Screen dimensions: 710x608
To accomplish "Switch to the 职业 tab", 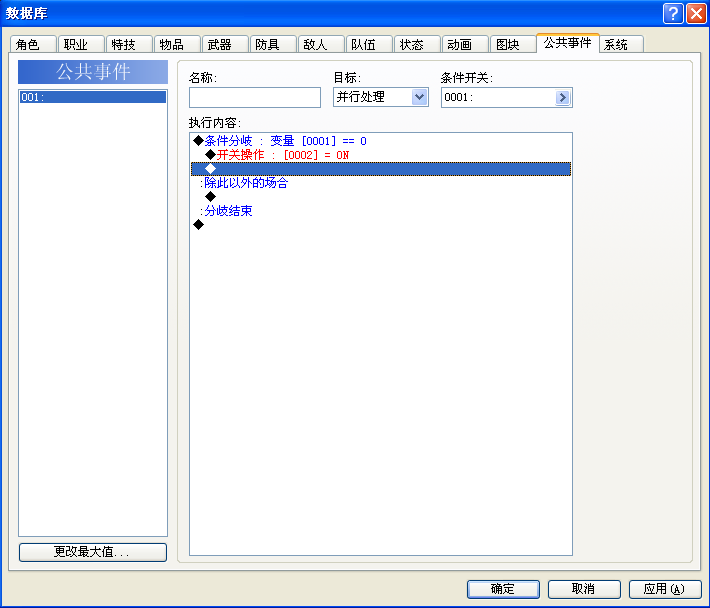I will 81,44.
